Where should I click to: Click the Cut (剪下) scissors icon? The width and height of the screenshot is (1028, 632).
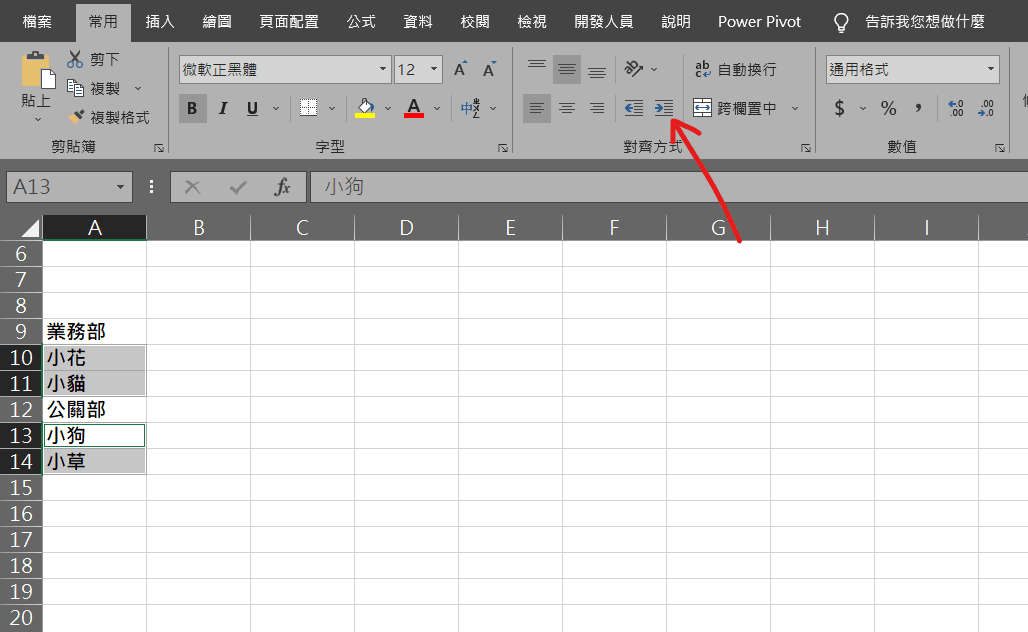(x=75, y=59)
